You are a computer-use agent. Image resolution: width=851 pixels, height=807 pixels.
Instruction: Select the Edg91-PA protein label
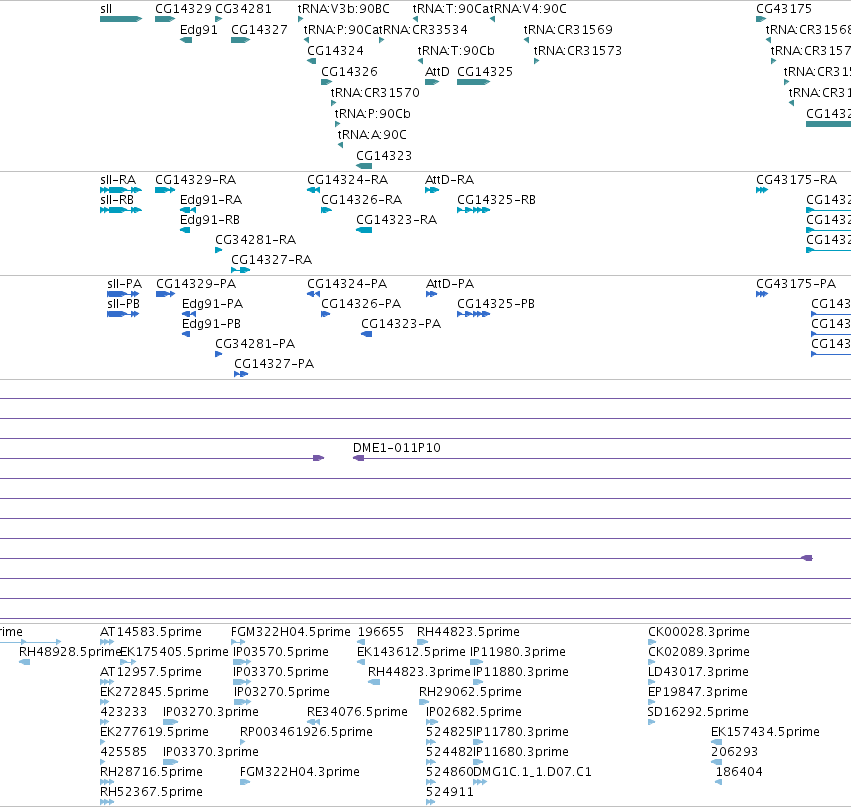(212, 304)
